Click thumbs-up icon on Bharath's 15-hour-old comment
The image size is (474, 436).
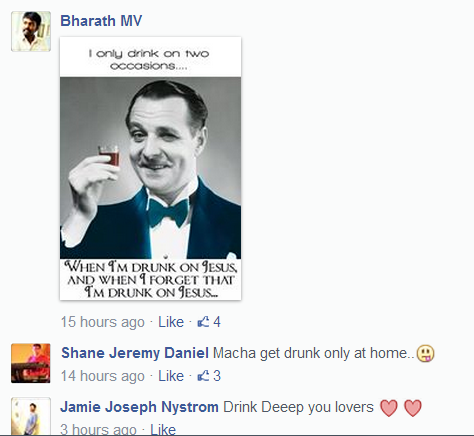[x=203, y=322]
